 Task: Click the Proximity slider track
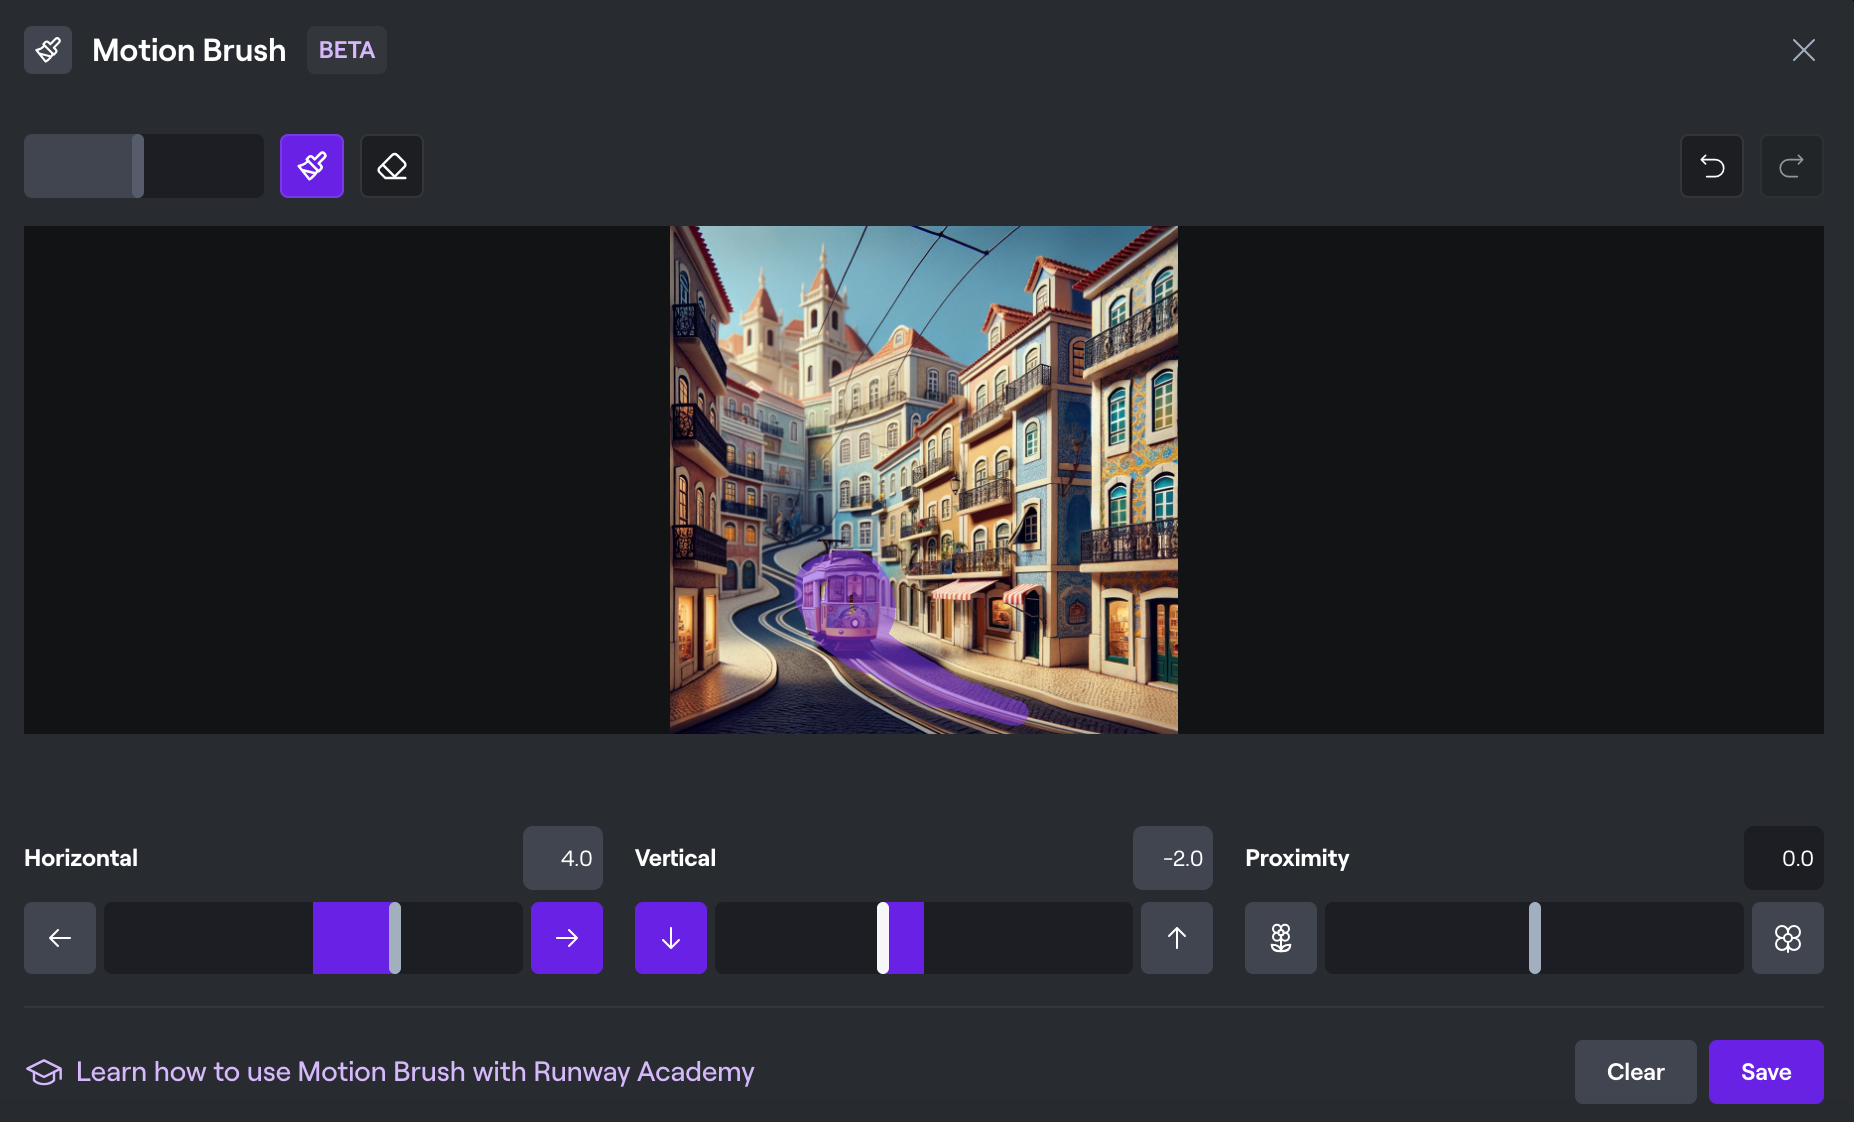coord(1534,938)
